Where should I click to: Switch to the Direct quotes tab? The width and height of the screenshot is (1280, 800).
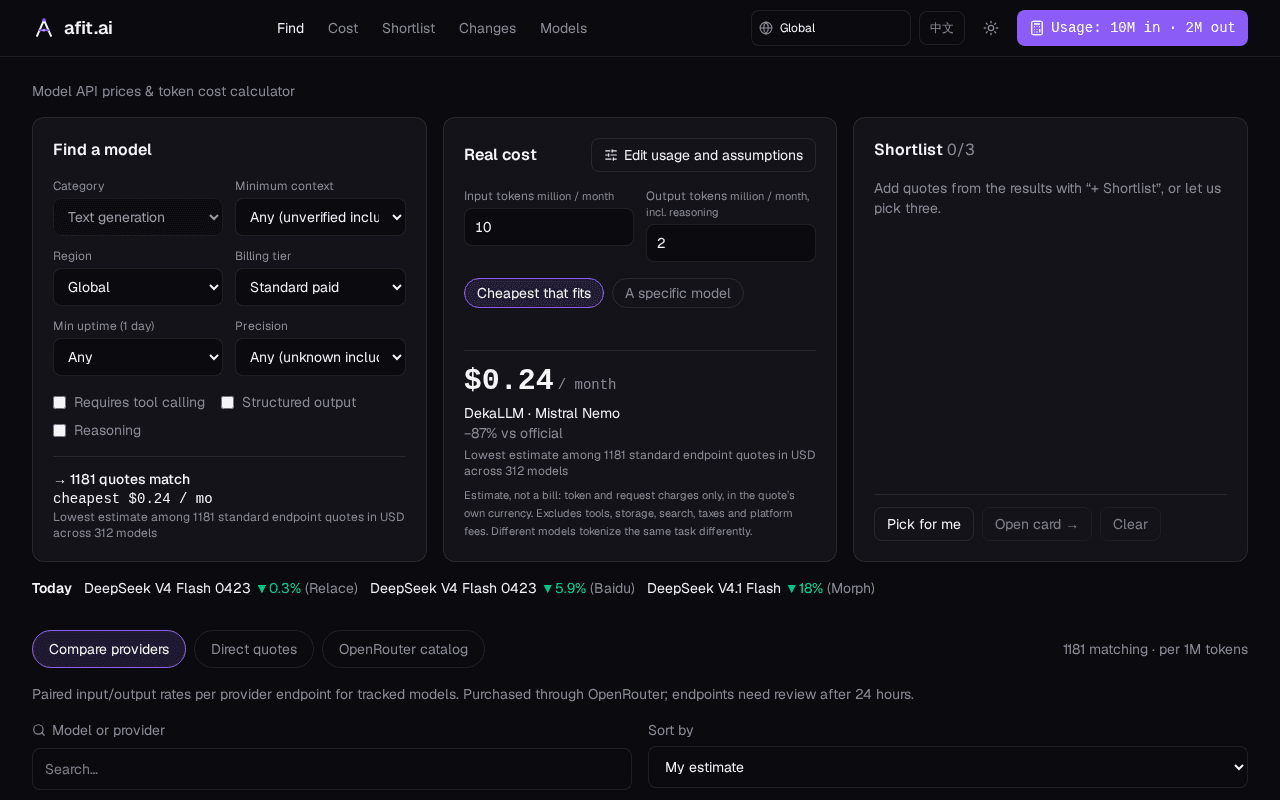(x=254, y=649)
